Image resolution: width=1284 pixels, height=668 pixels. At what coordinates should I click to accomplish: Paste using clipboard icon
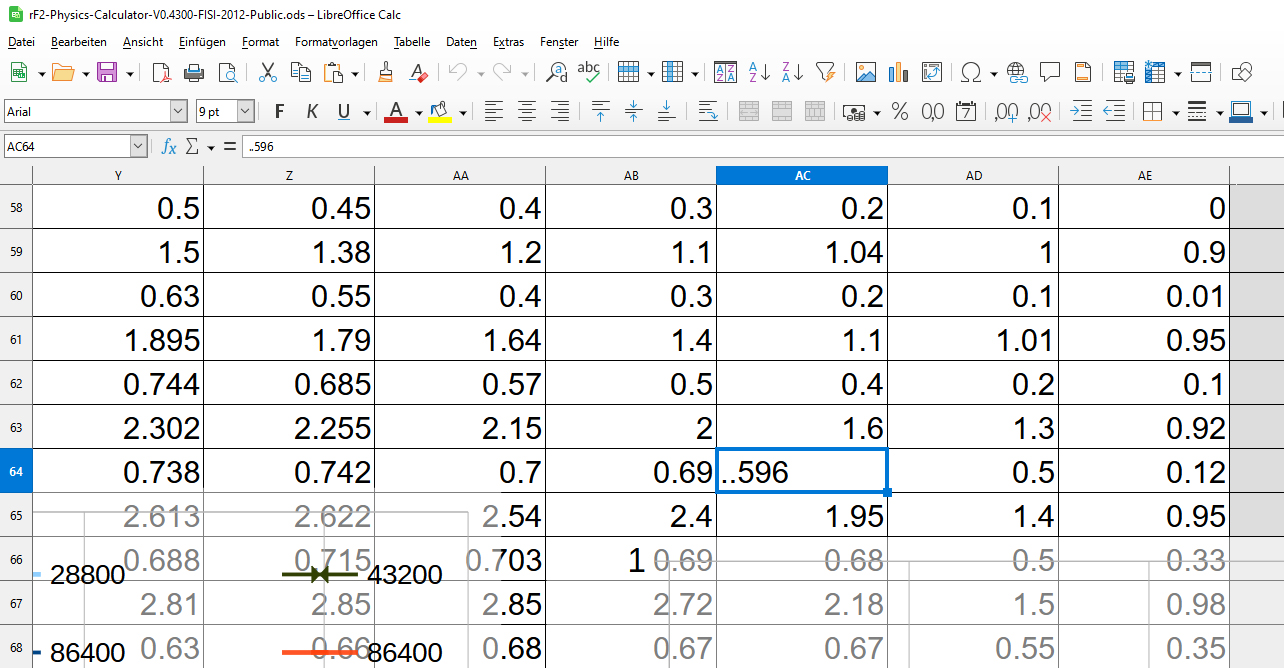pyautogui.click(x=333, y=72)
